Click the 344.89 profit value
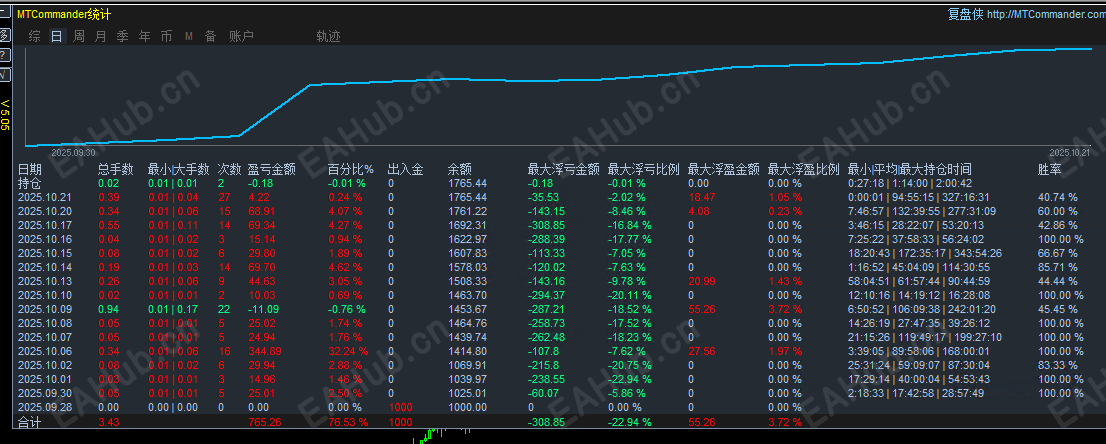The height and width of the screenshot is (444, 1106). click(265, 352)
